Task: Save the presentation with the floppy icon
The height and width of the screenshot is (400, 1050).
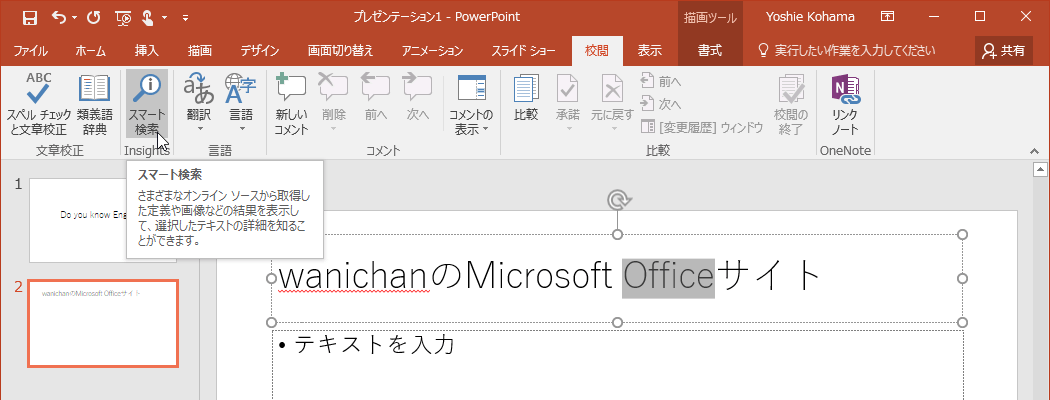Action: coord(29,17)
